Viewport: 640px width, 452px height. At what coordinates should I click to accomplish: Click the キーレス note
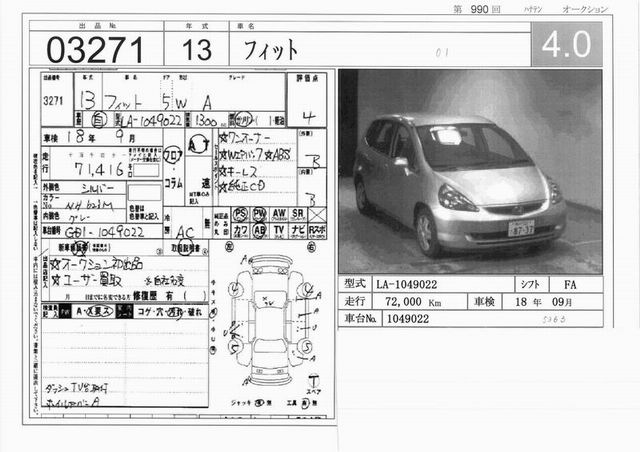point(238,171)
